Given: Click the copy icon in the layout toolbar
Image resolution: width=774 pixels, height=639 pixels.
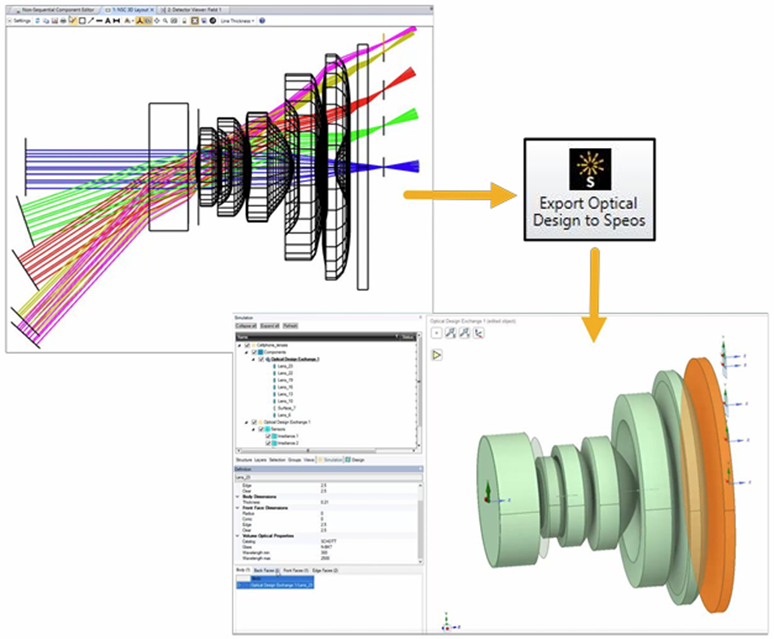Looking at the screenshot, I should 46,21.
